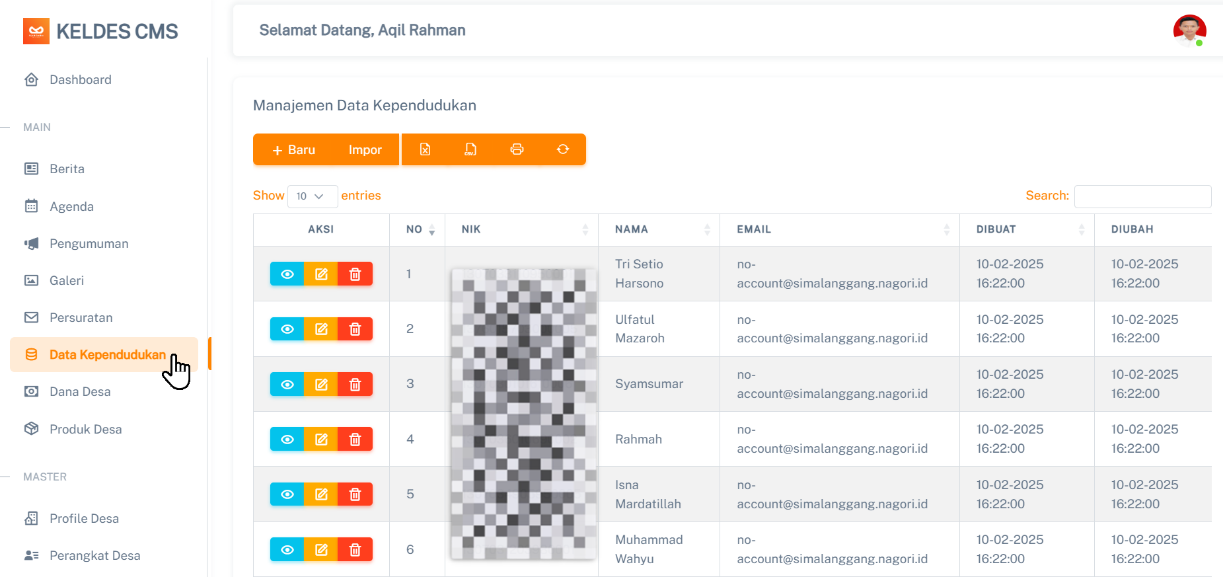Delete row 5, Isna Mardatillah

(355, 494)
